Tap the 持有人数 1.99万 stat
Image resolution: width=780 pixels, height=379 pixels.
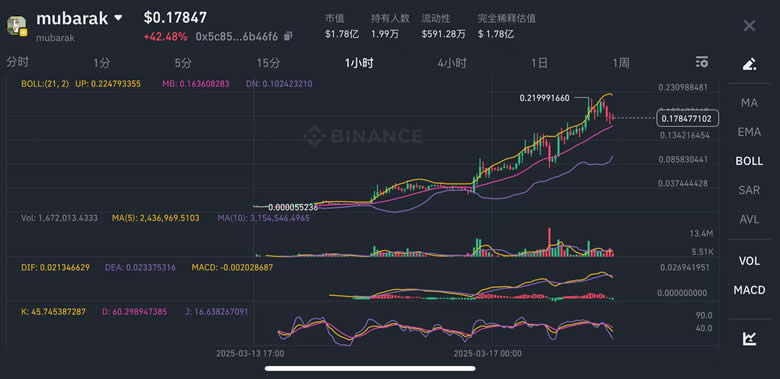point(390,26)
